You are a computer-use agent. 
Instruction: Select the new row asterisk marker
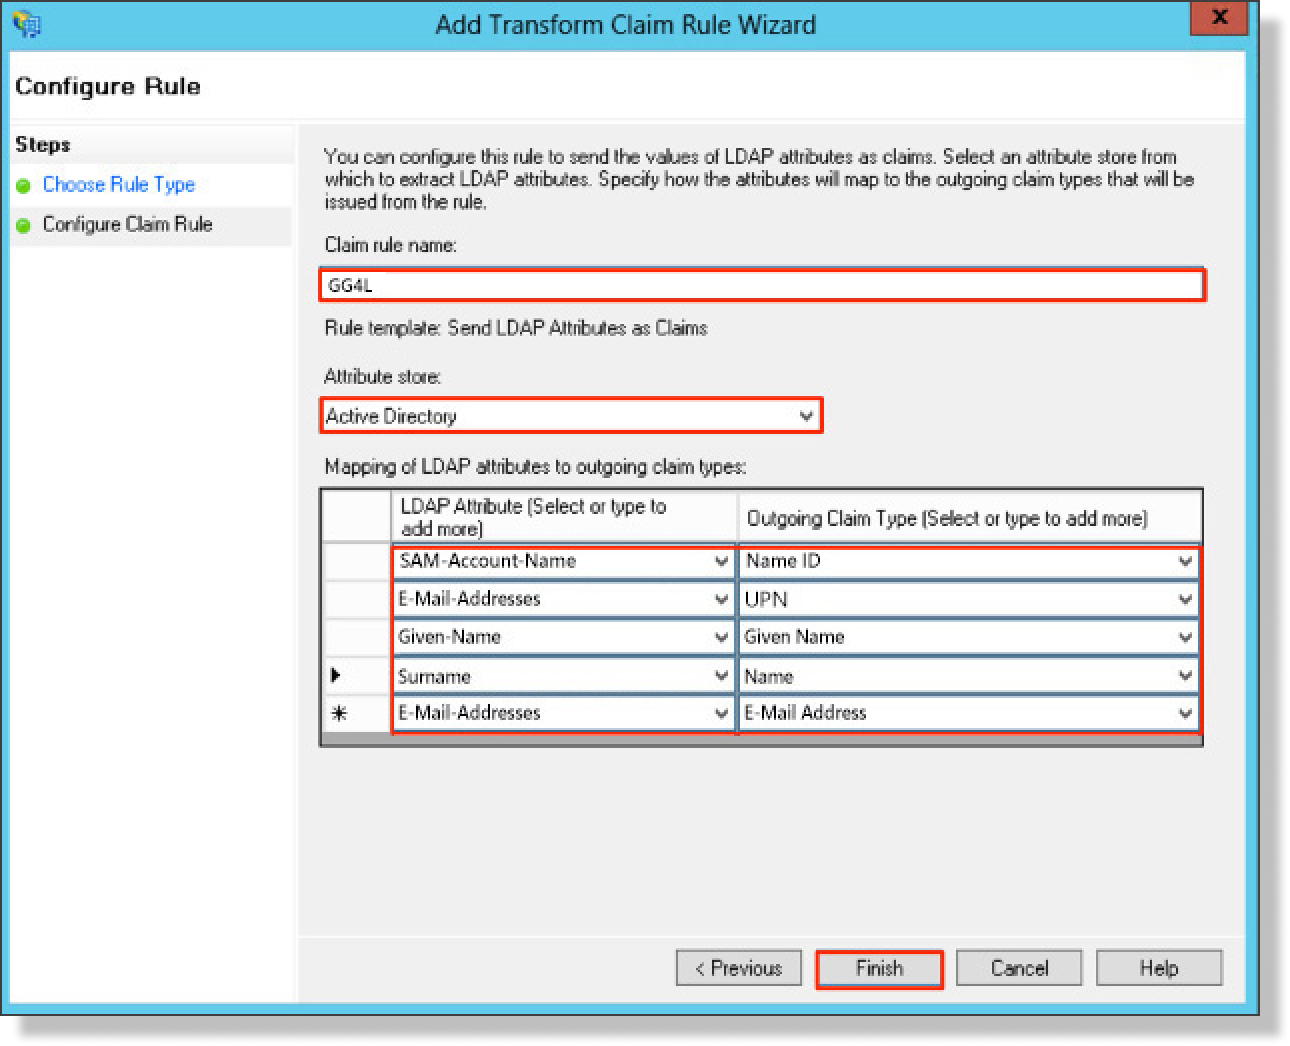pyautogui.click(x=338, y=714)
